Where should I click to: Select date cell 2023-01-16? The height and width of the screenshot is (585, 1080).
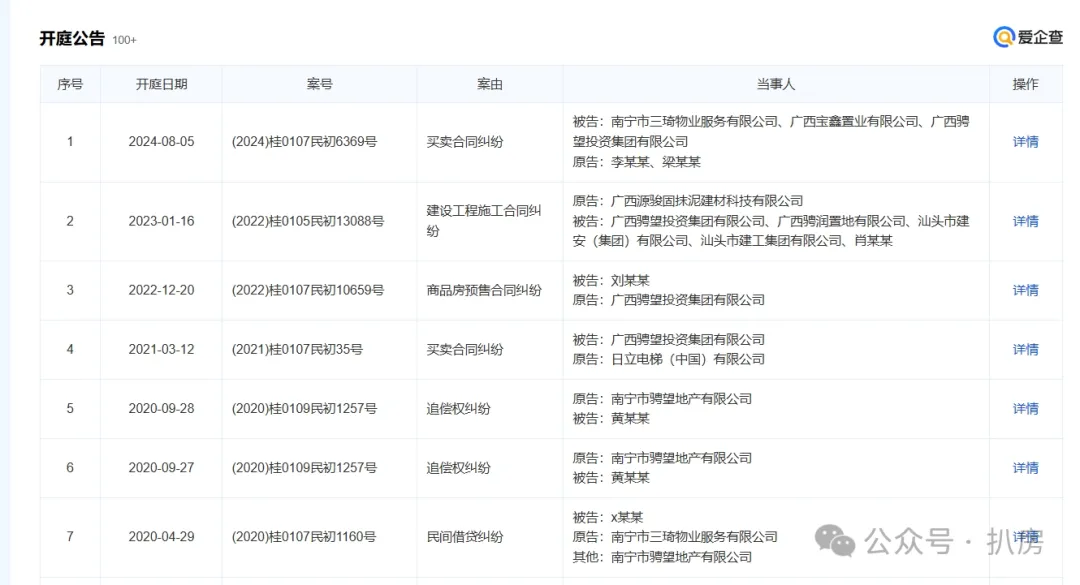(x=161, y=221)
